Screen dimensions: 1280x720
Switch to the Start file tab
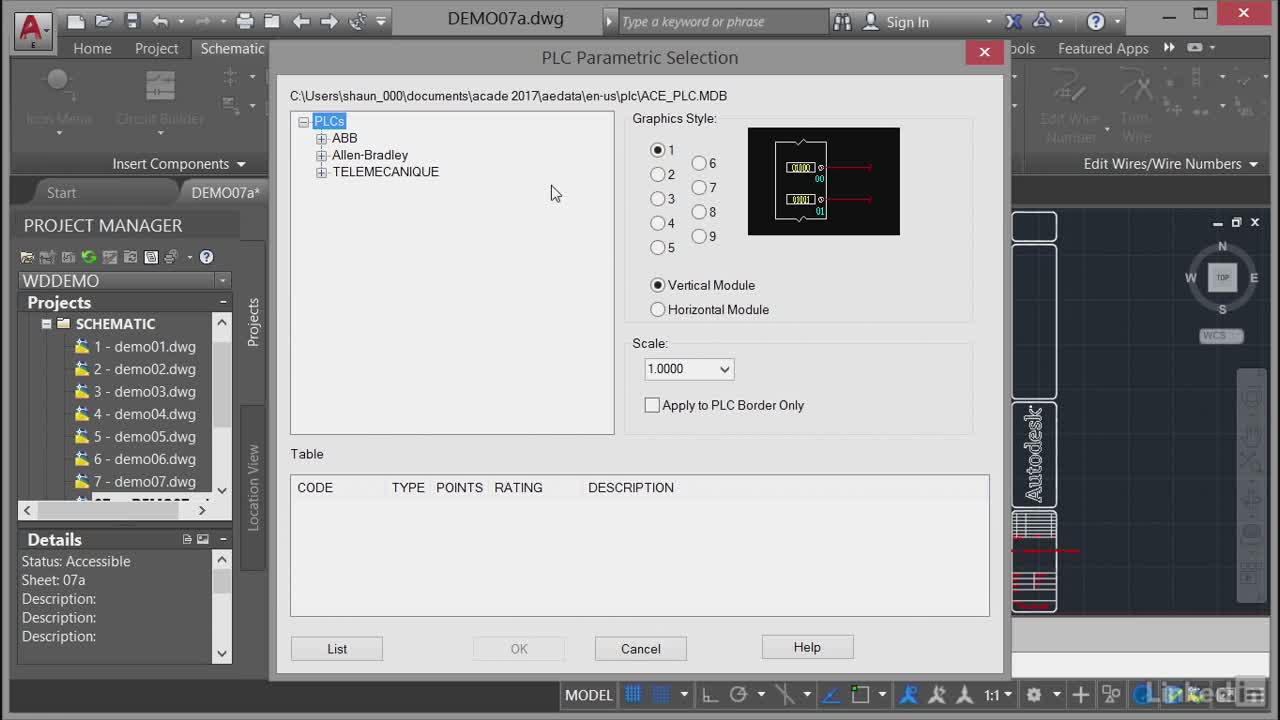click(x=61, y=192)
